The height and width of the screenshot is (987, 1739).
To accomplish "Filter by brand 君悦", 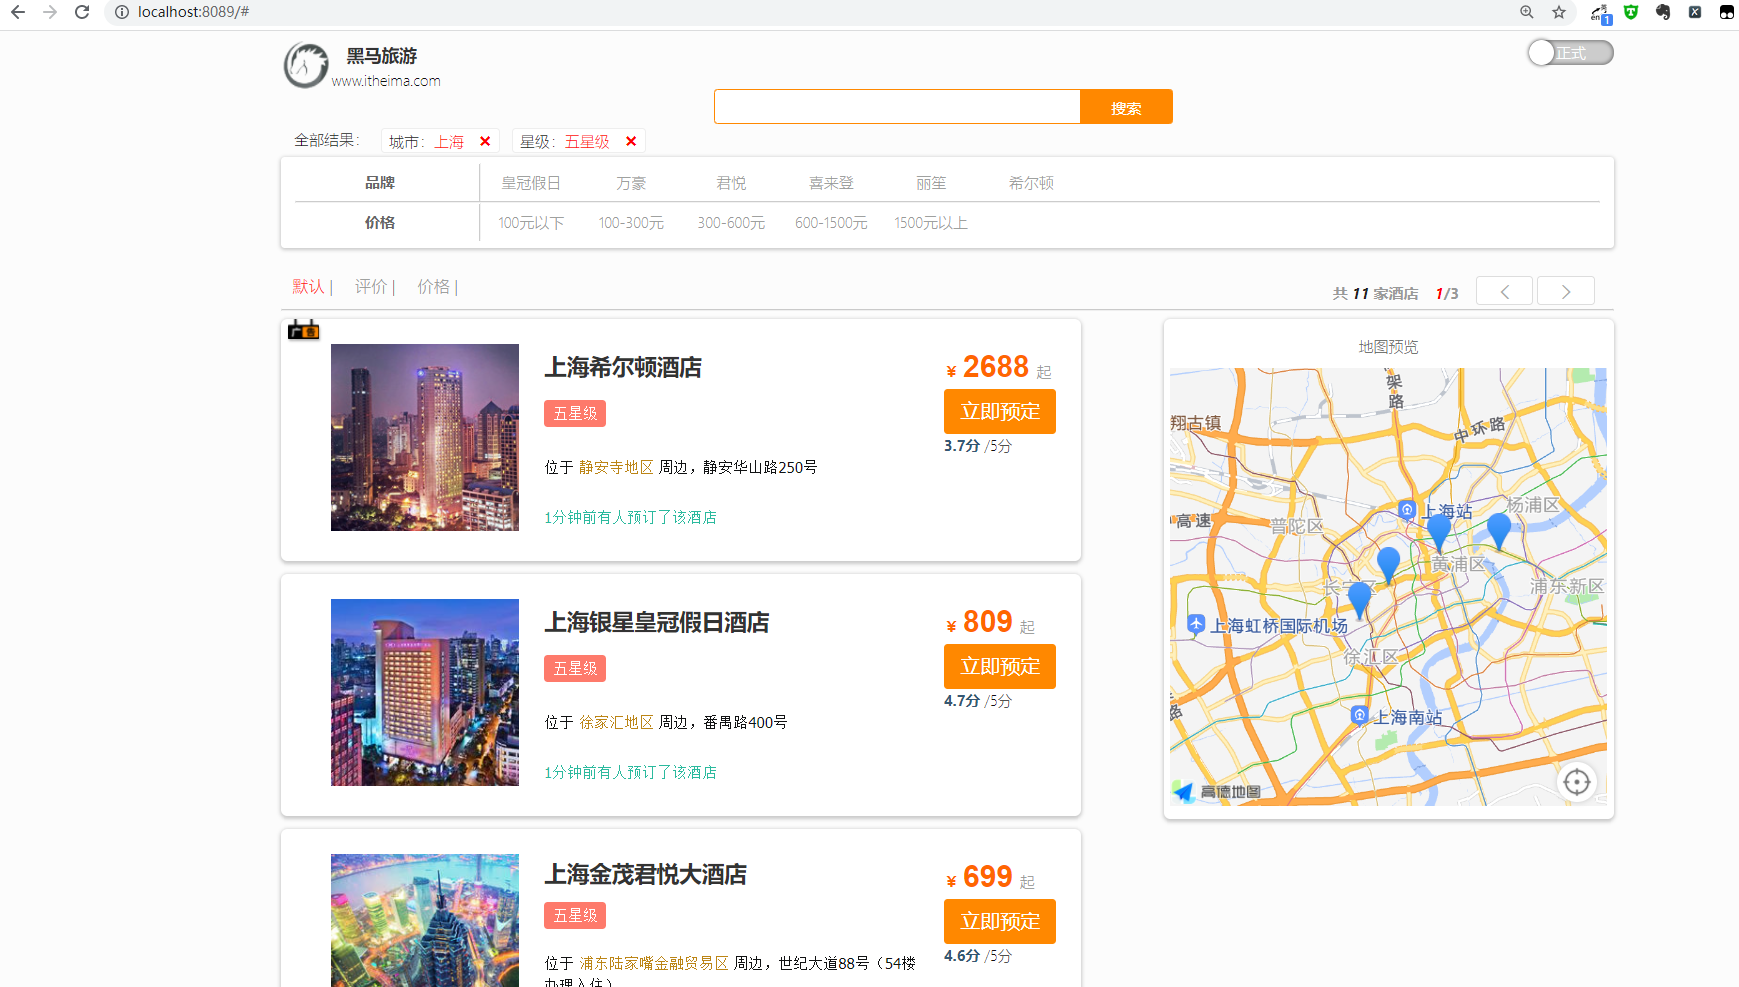I will click(x=731, y=183).
